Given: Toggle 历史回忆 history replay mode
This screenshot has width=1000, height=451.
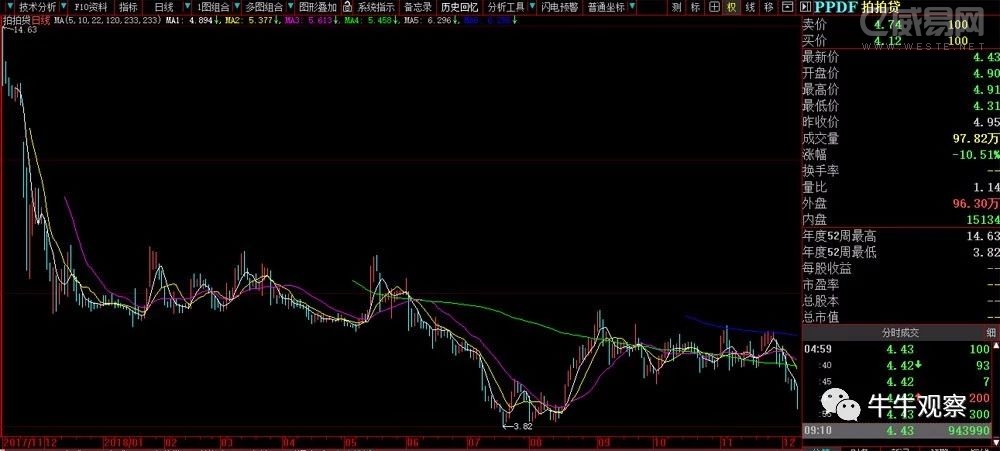Looking at the screenshot, I should click(x=460, y=6).
